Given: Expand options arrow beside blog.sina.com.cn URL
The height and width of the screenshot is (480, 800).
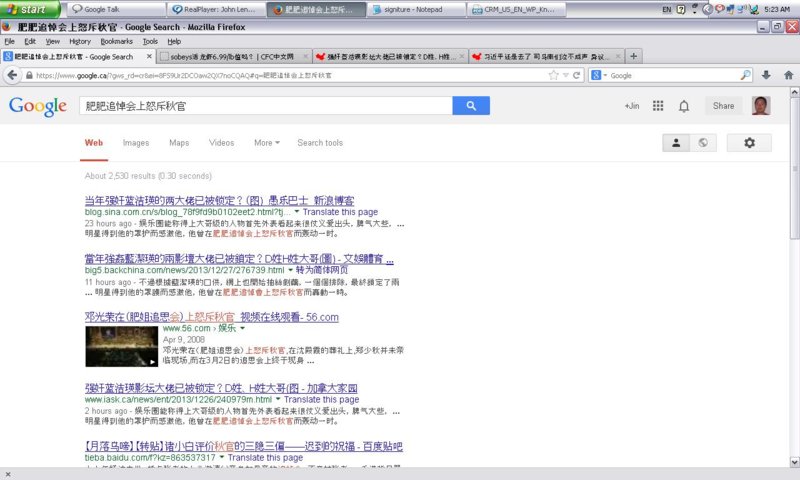Looking at the screenshot, I should 296,212.
